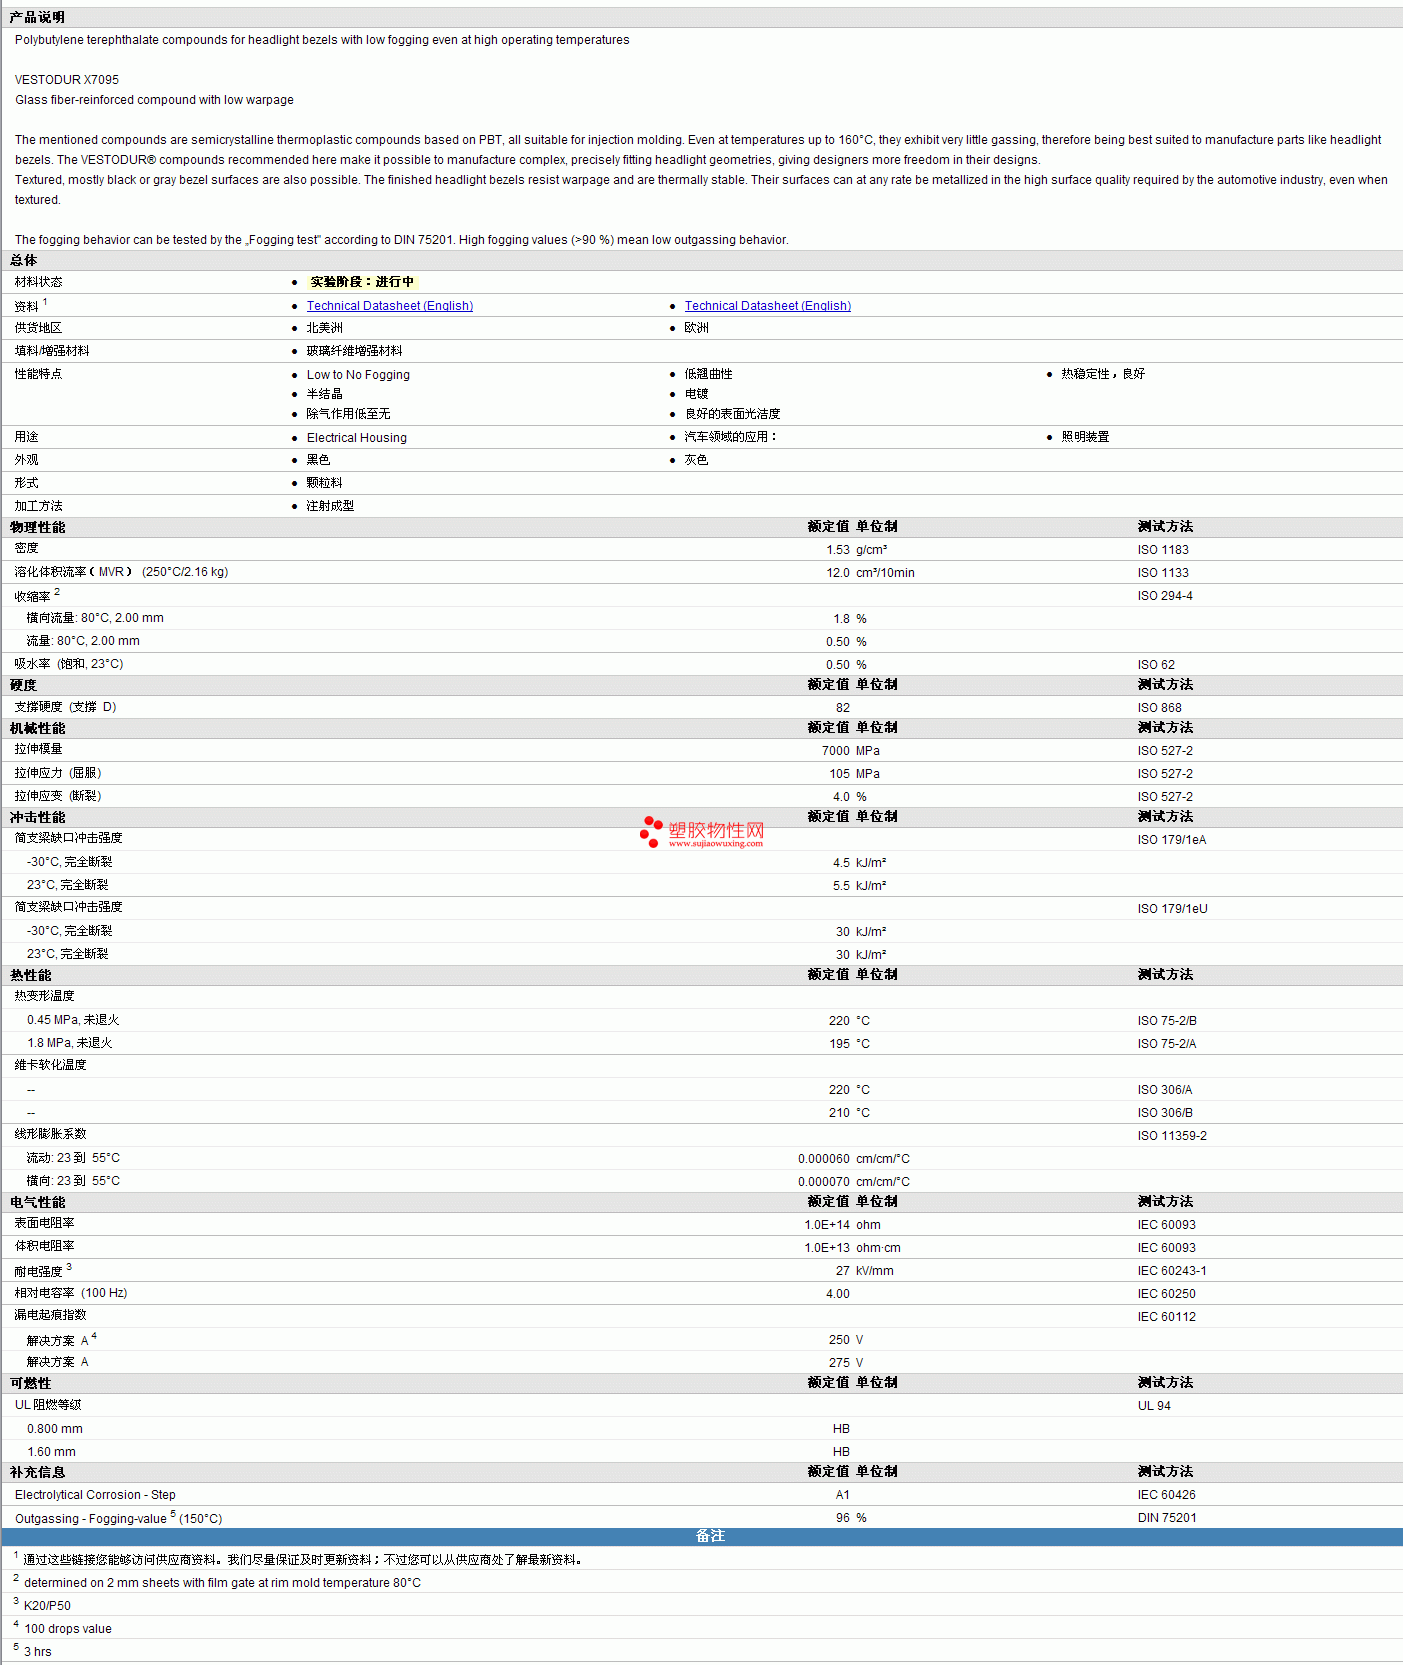Image resolution: width=1403 pixels, height=1665 pixels.
Task: Select the '良好的表面光洁度' feature entry
Action: [x=733, y=414]
